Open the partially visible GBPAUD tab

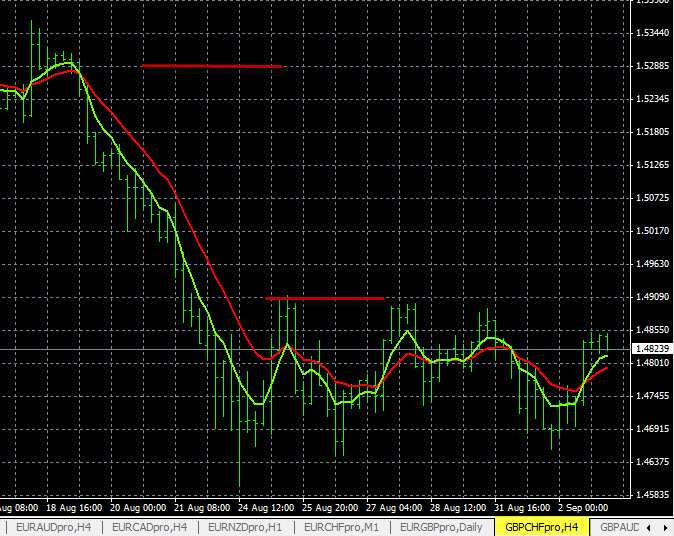(619, 527)
